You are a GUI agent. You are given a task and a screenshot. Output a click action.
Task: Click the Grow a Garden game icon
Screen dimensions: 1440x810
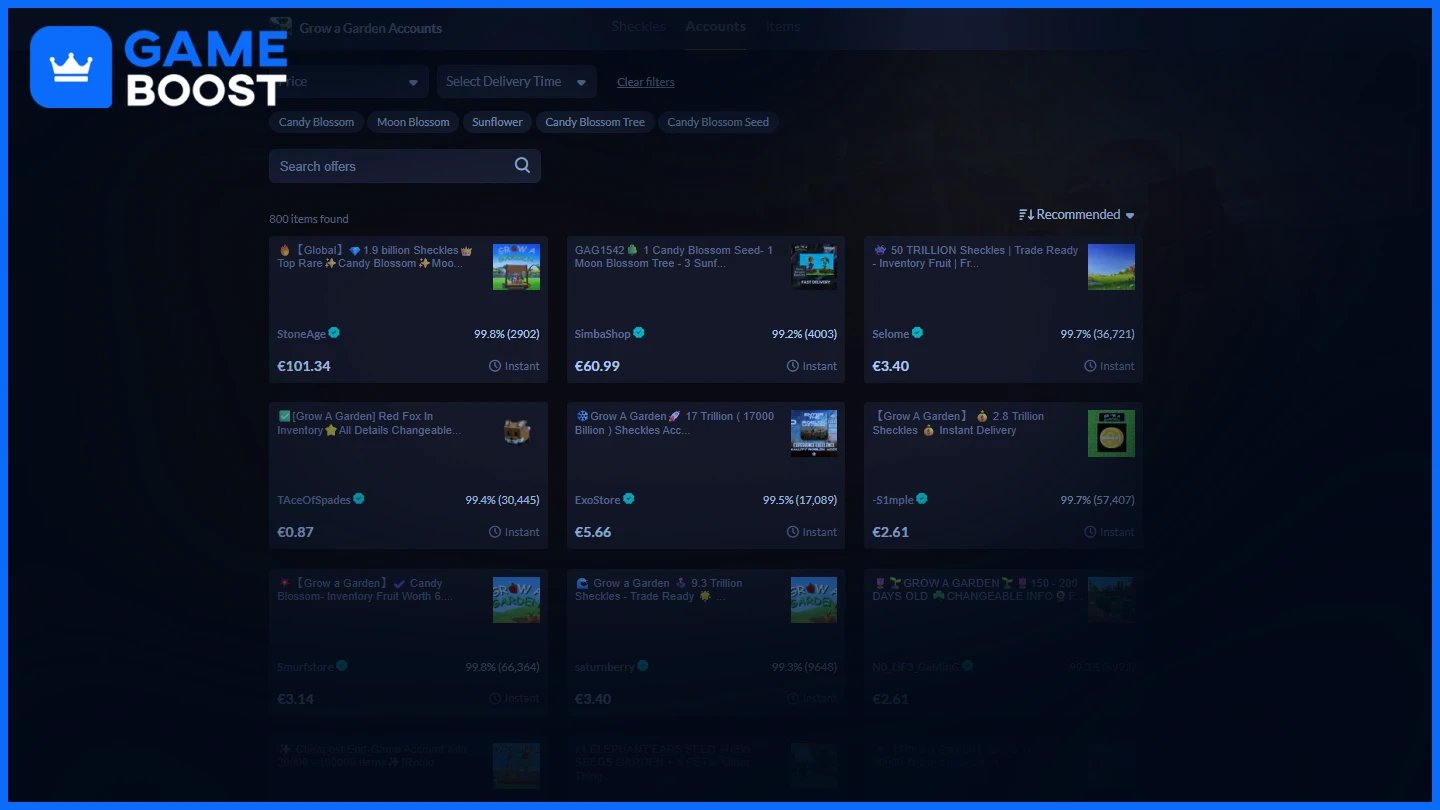coord(281,27)
